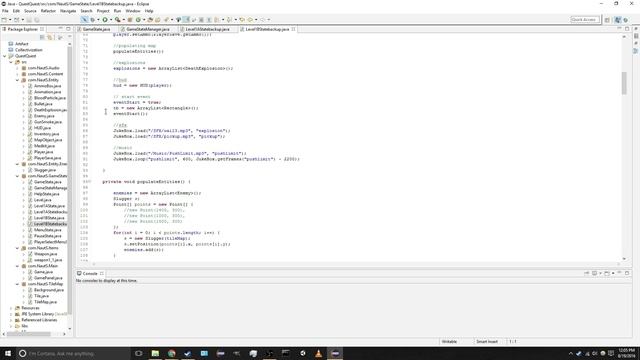Collapse the com.Neat5.Entity package

click(x=18, y=80)
